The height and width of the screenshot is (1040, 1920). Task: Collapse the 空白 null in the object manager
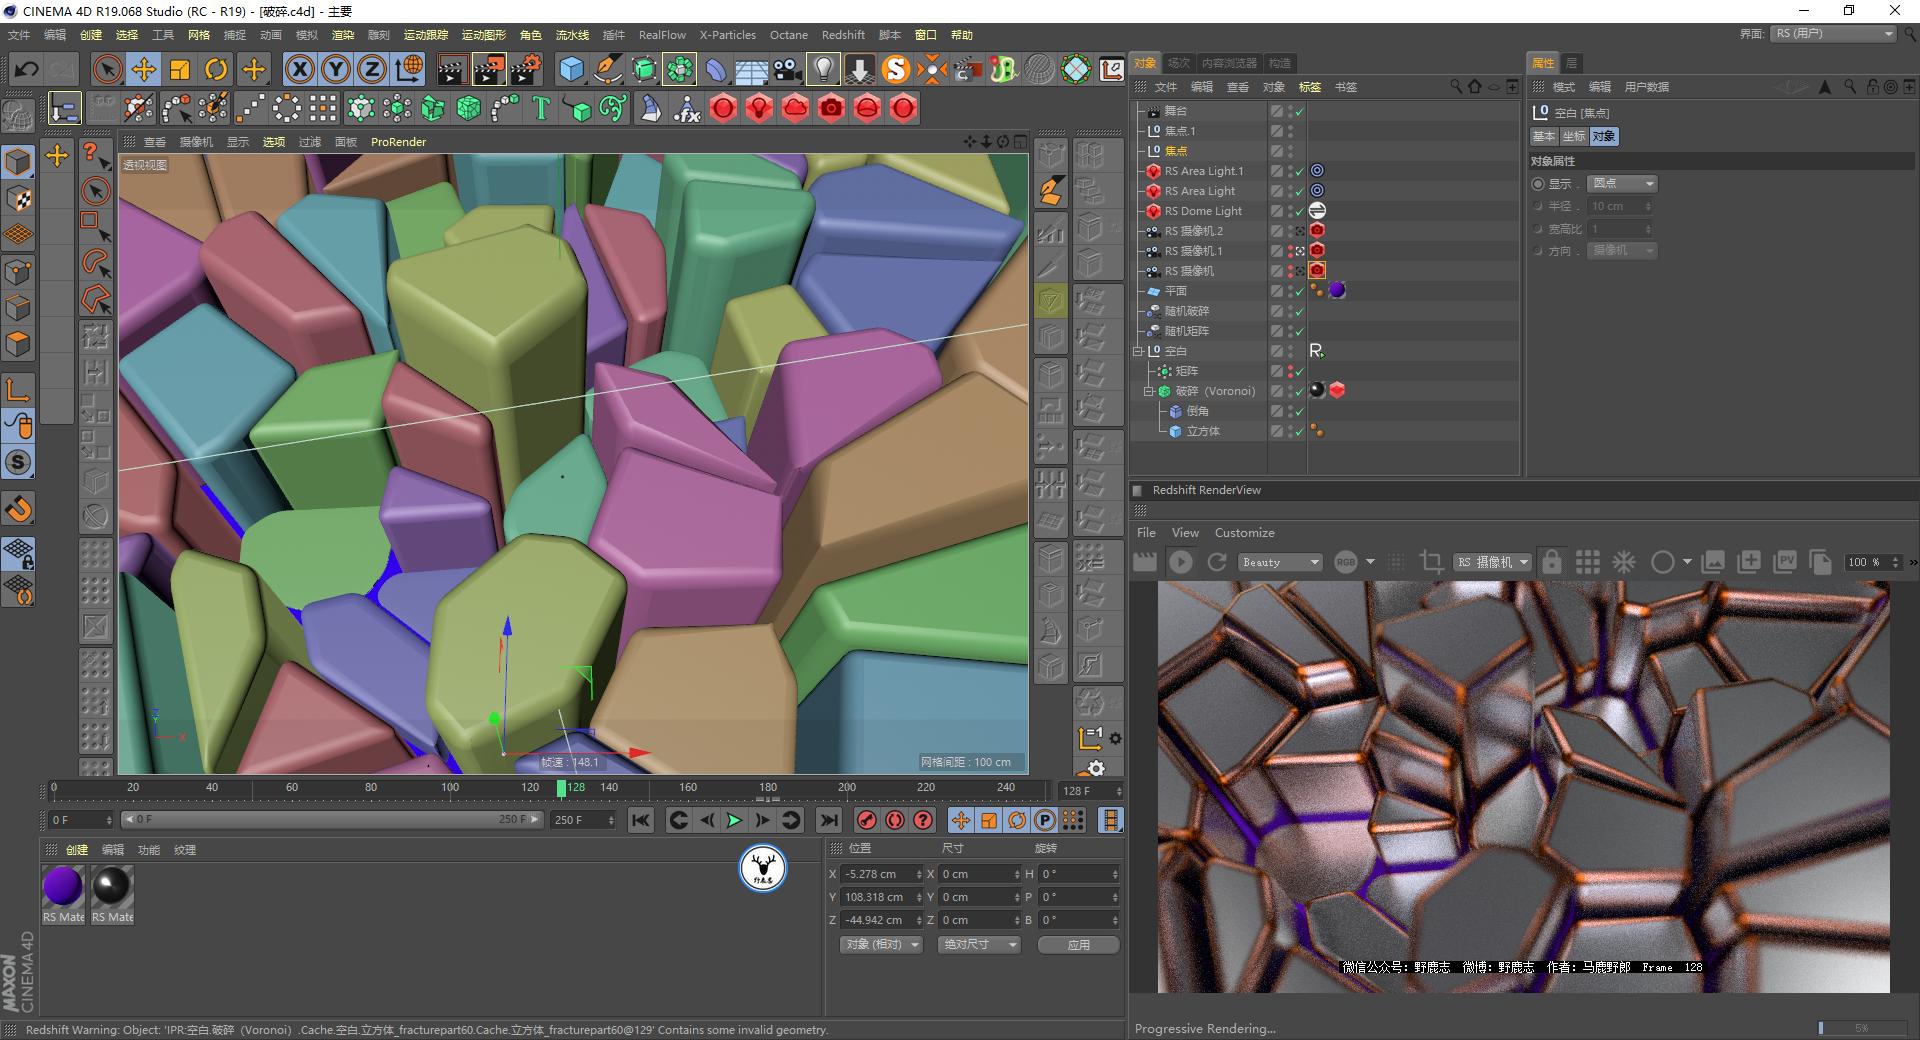click(x=1137, y=351)
